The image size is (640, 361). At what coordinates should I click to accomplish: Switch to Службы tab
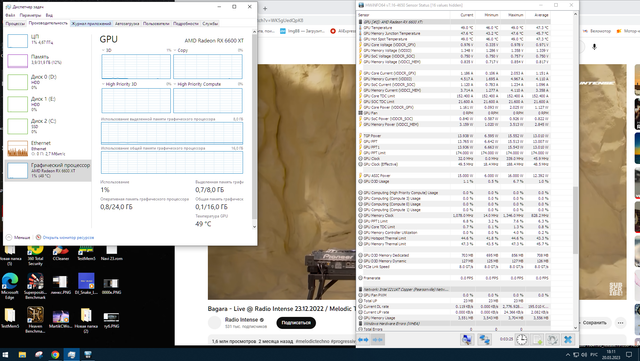click(210, 24)
